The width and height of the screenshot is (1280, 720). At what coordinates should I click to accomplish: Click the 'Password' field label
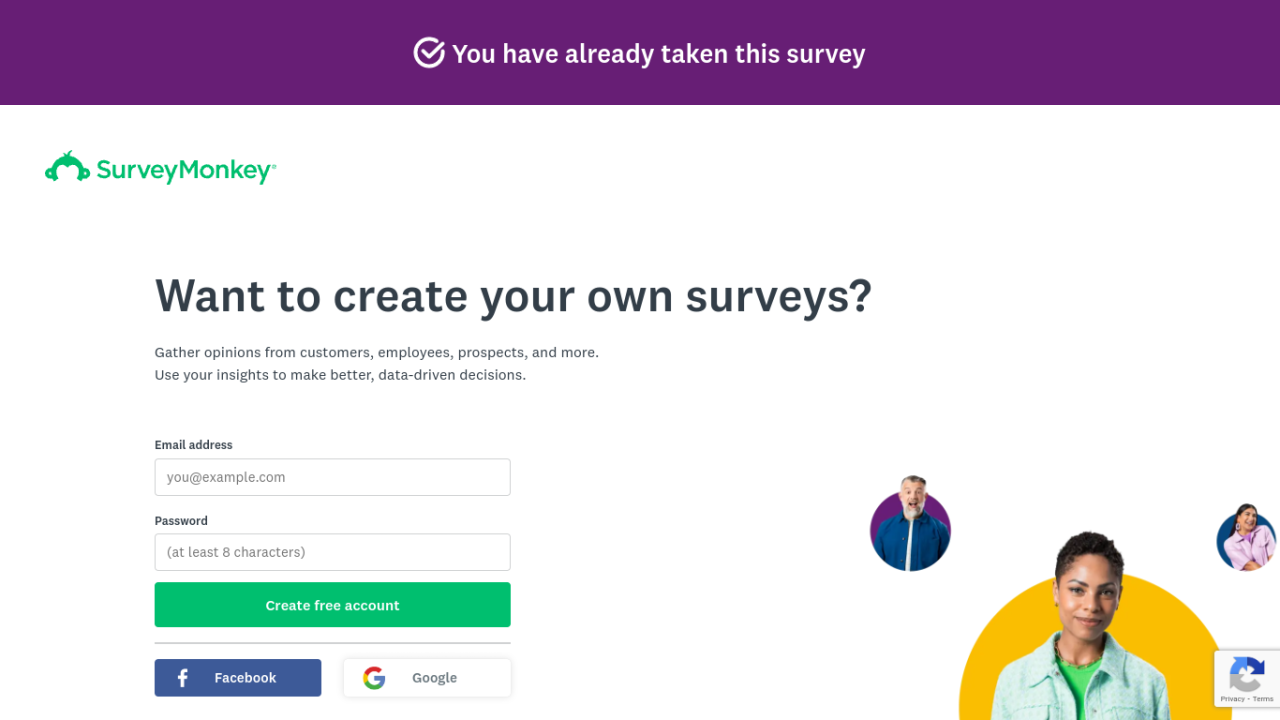point(181,521)
